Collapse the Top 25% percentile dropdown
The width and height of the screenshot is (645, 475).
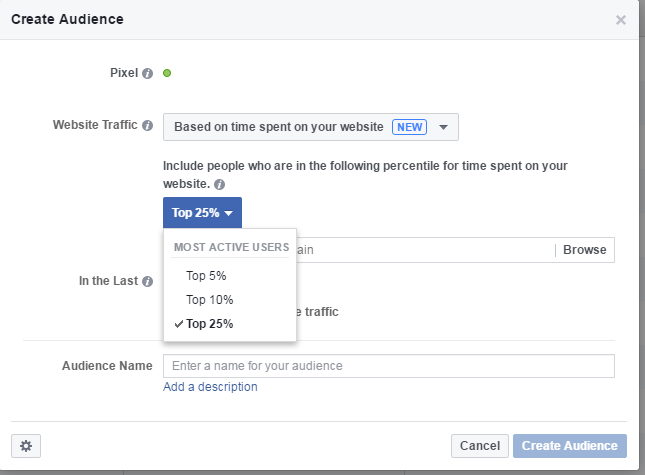pyautogui.click(x=202, y=213)
